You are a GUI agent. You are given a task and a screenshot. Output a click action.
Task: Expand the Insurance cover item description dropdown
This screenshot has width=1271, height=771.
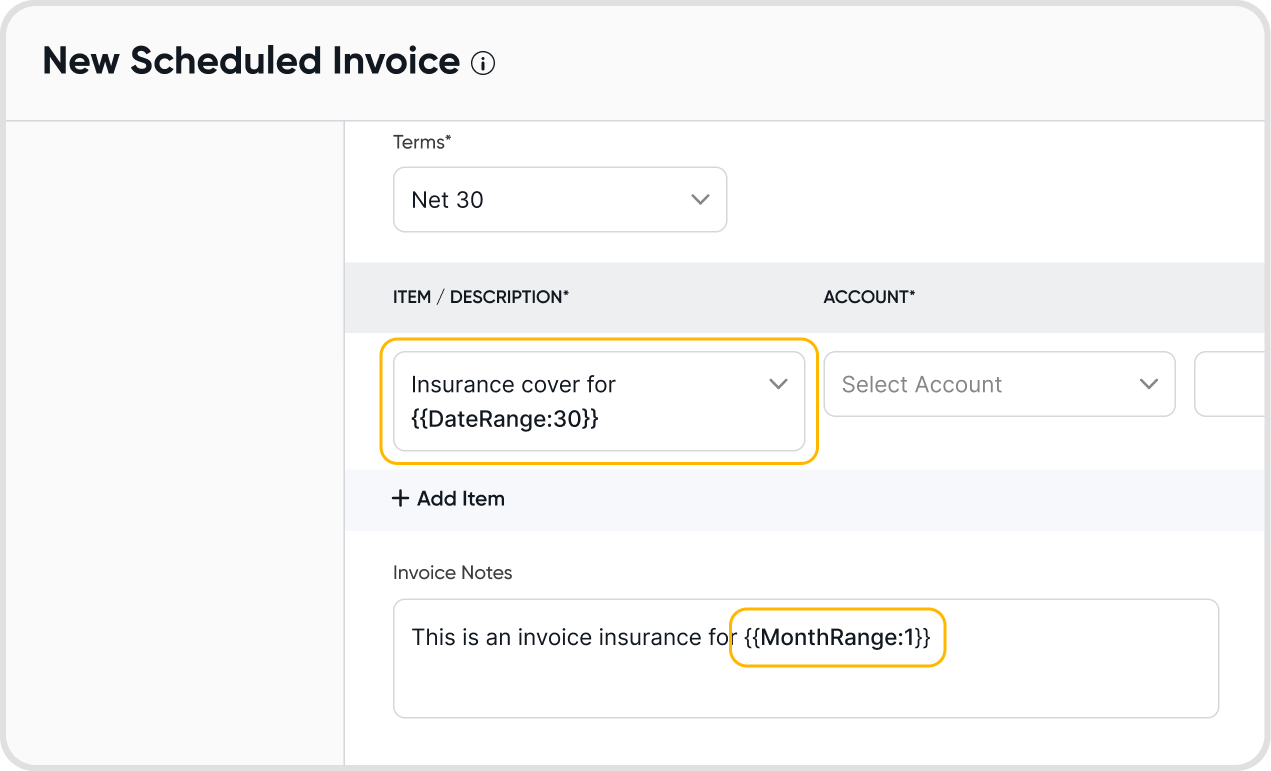tap(598, 401)
